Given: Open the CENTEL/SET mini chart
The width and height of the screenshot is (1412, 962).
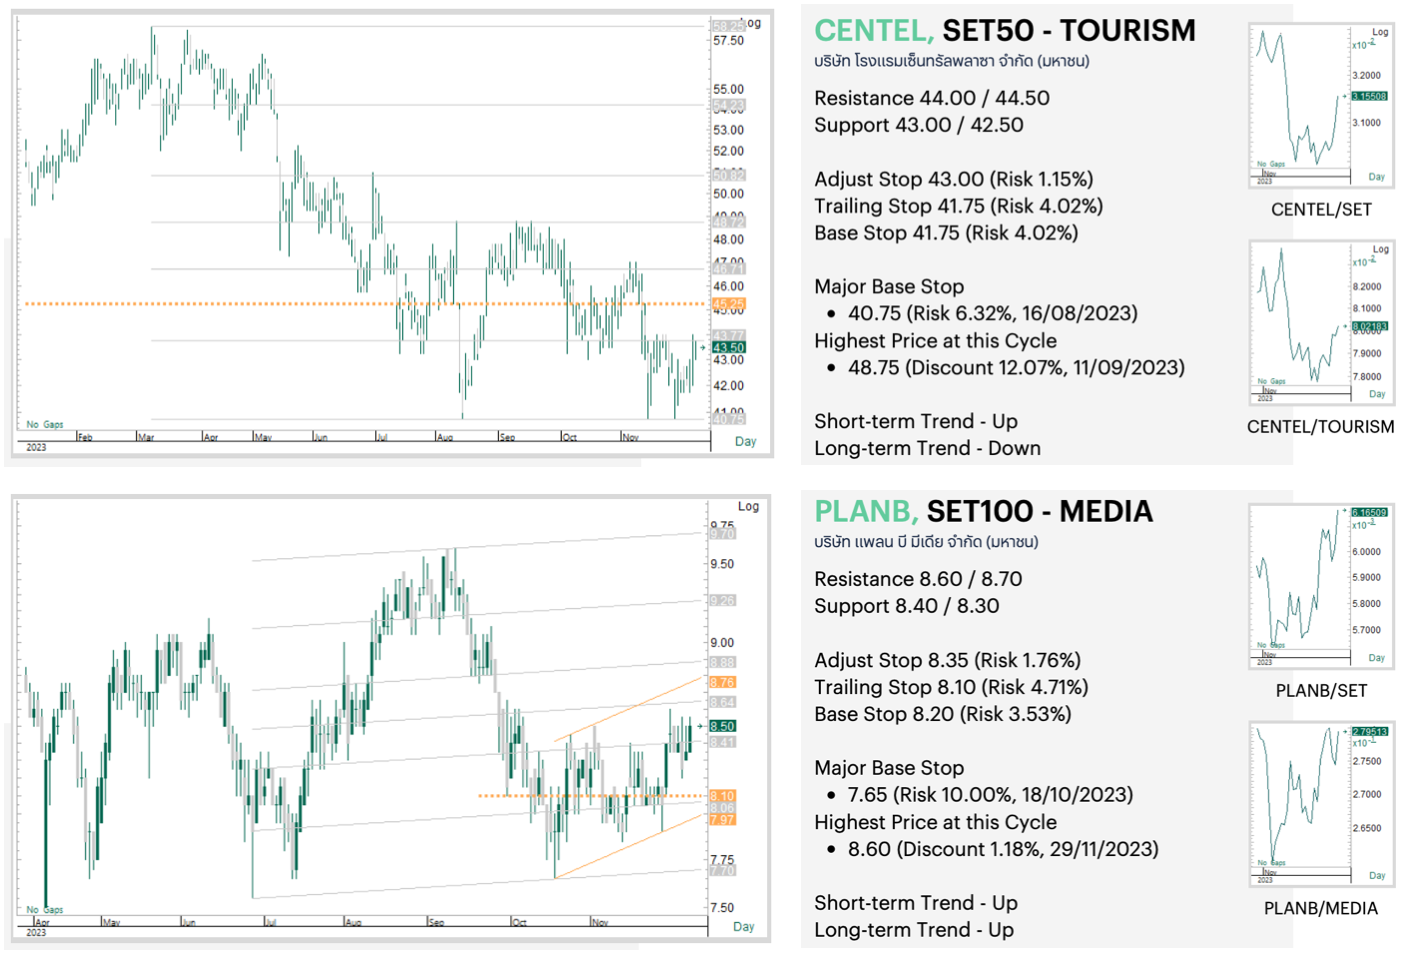Looking at the screenshot, I should 1321,105.
